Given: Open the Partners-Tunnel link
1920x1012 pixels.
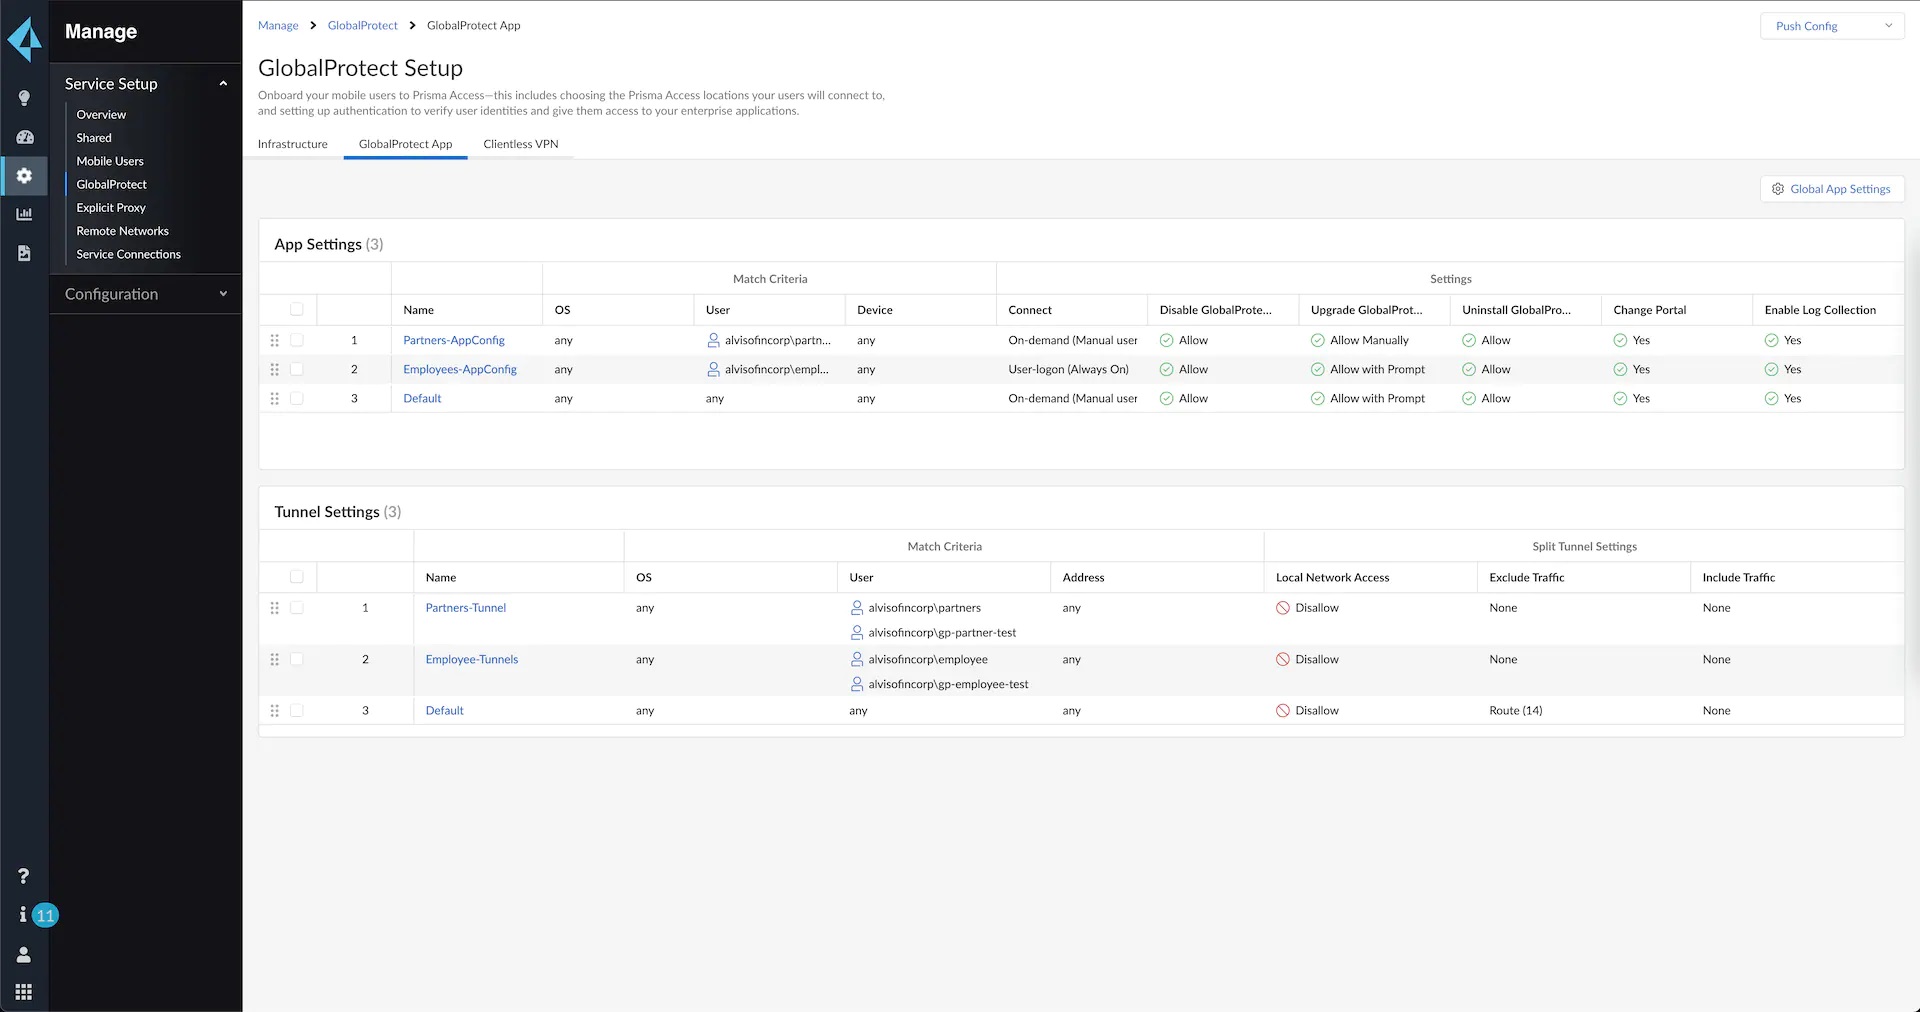Looking at the screenshot, I should (x=466, y=608).
